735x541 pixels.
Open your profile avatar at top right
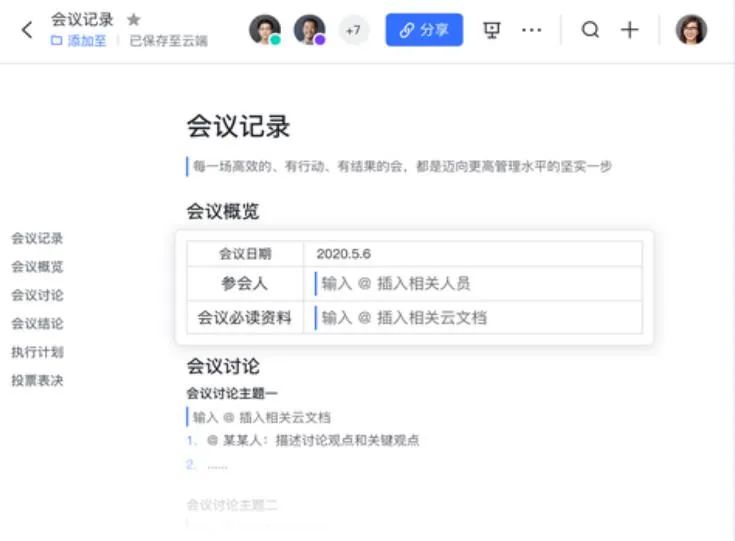(x=691, y=30)
